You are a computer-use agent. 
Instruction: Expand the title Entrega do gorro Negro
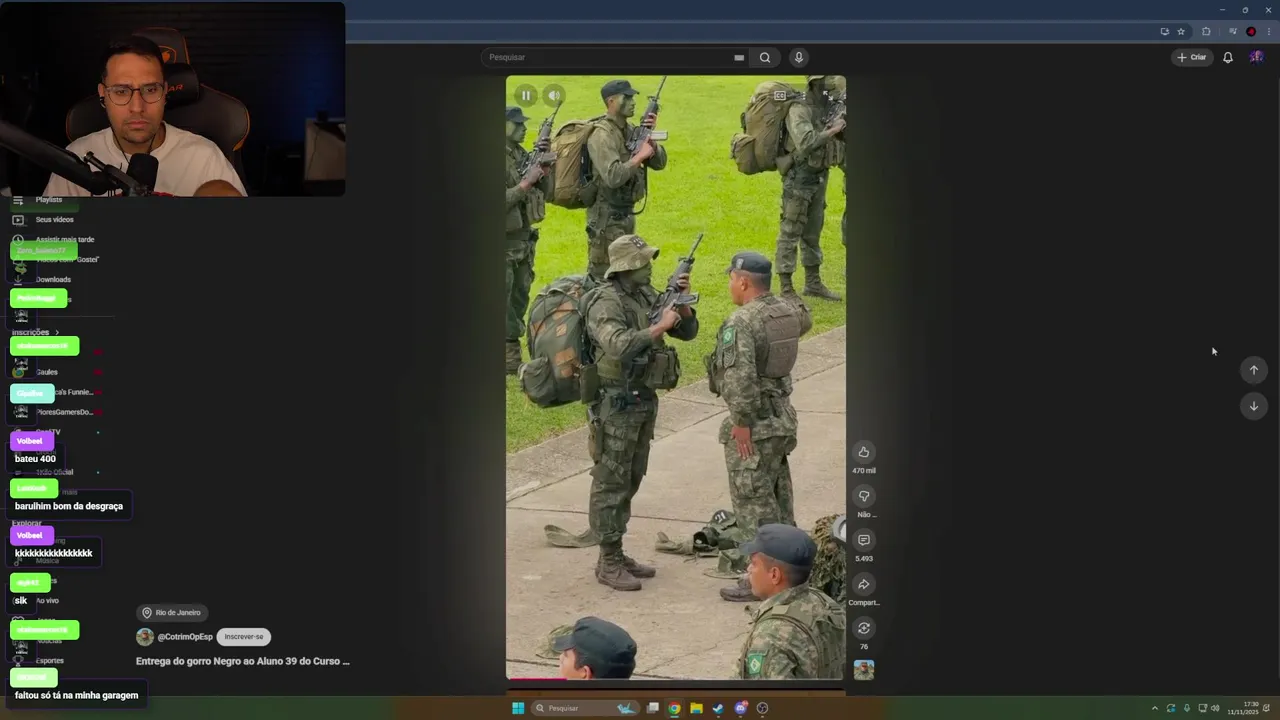coord(243,661)
